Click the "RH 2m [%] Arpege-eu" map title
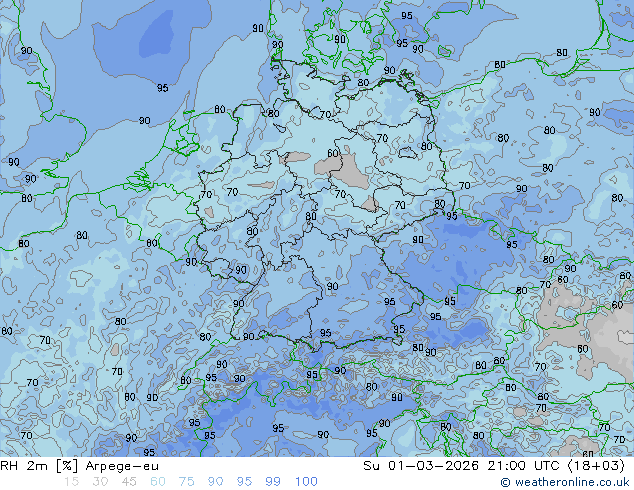Screen dimensions: 634x490 pyautogui.click(x=80, y=466)
